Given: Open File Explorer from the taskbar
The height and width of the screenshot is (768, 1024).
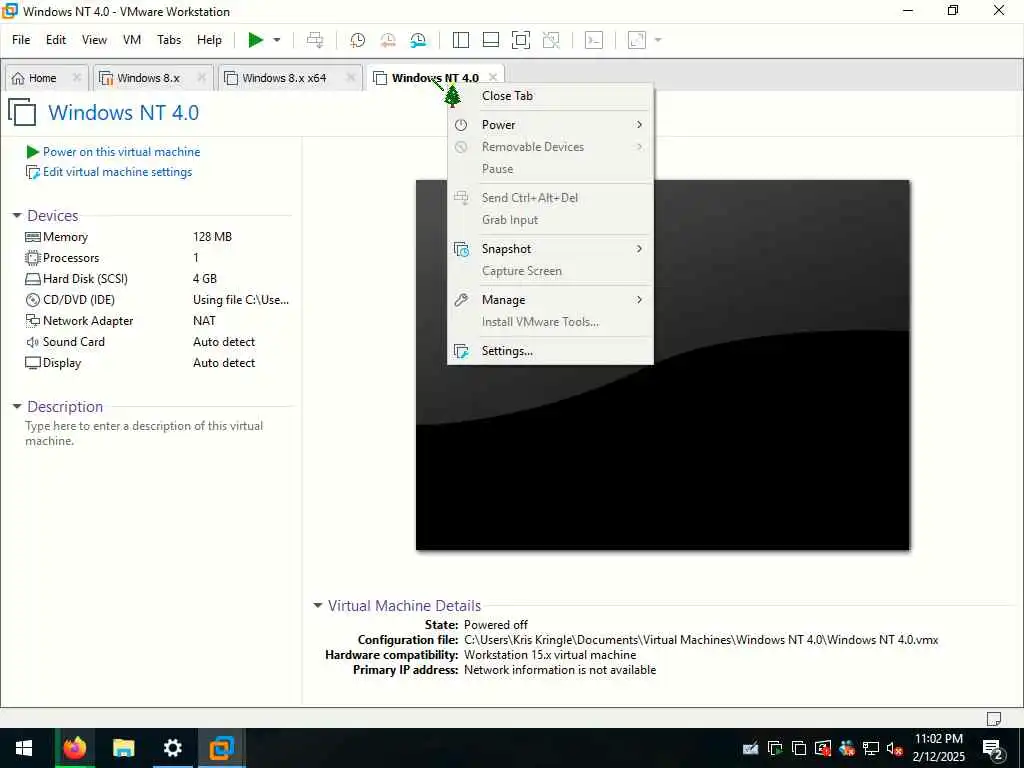Looking at the screenshot, I should coord(123,748).
